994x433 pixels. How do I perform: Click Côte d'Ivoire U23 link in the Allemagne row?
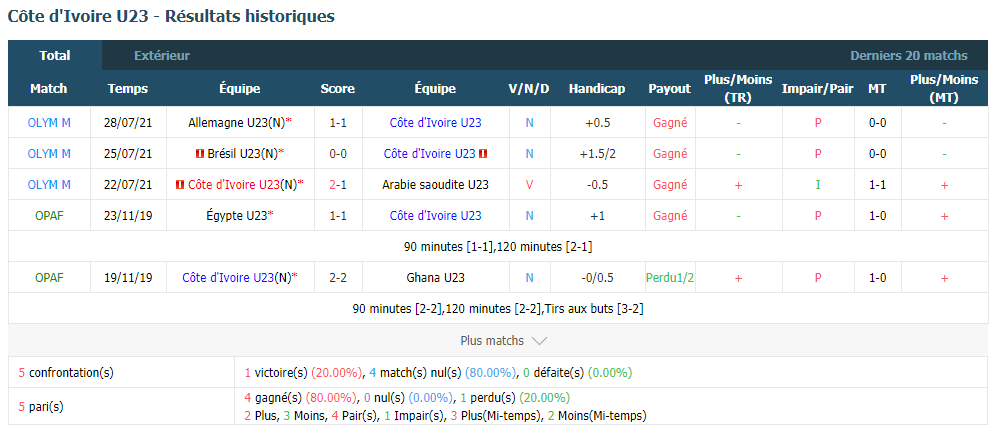436,123
